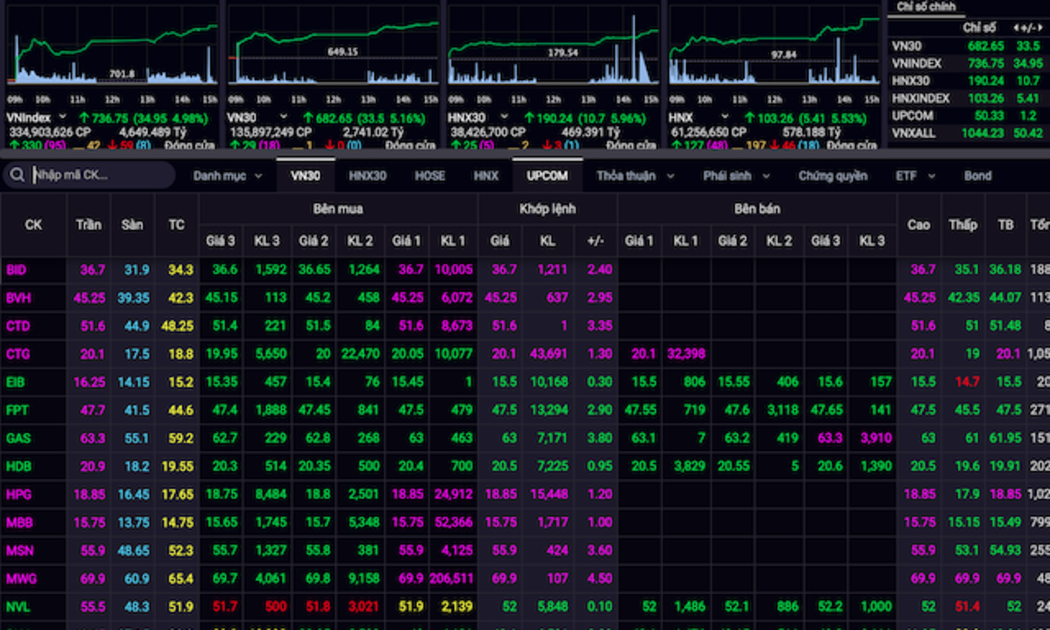This screenshot has width=1050, height=630.
Task: Select the Chỉ số chính panel tab
Action: pyautogui.click(x=926, y=7)
